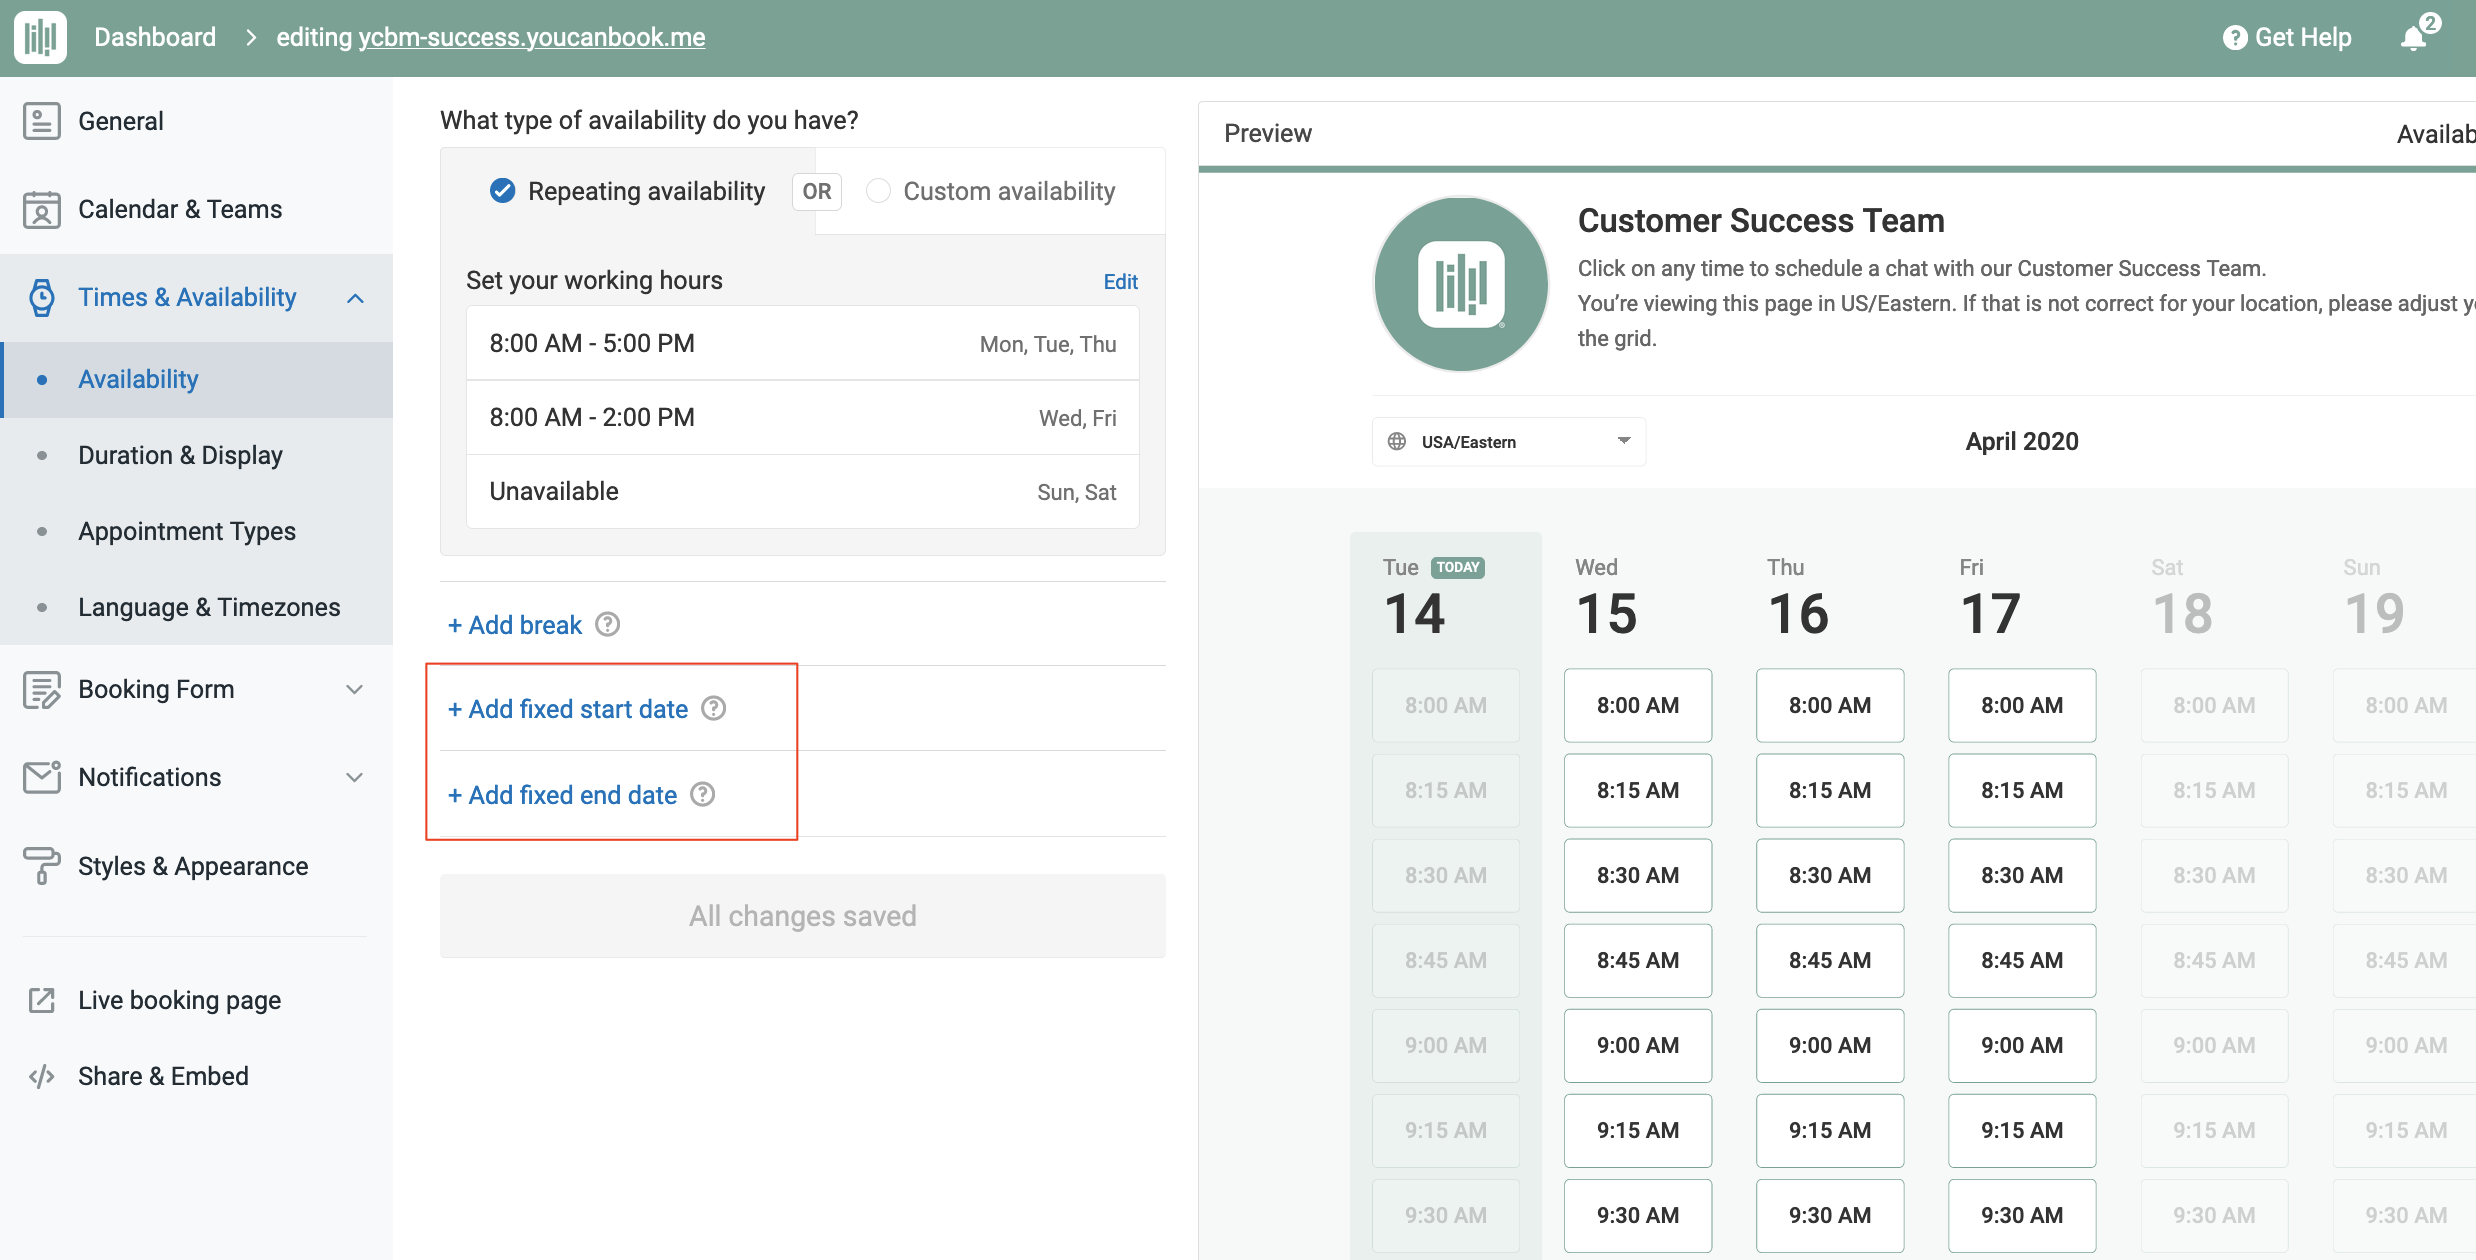Click help icon beside Add fixed end date
Screen dimensions: 2476x1260
click(703, 794)
